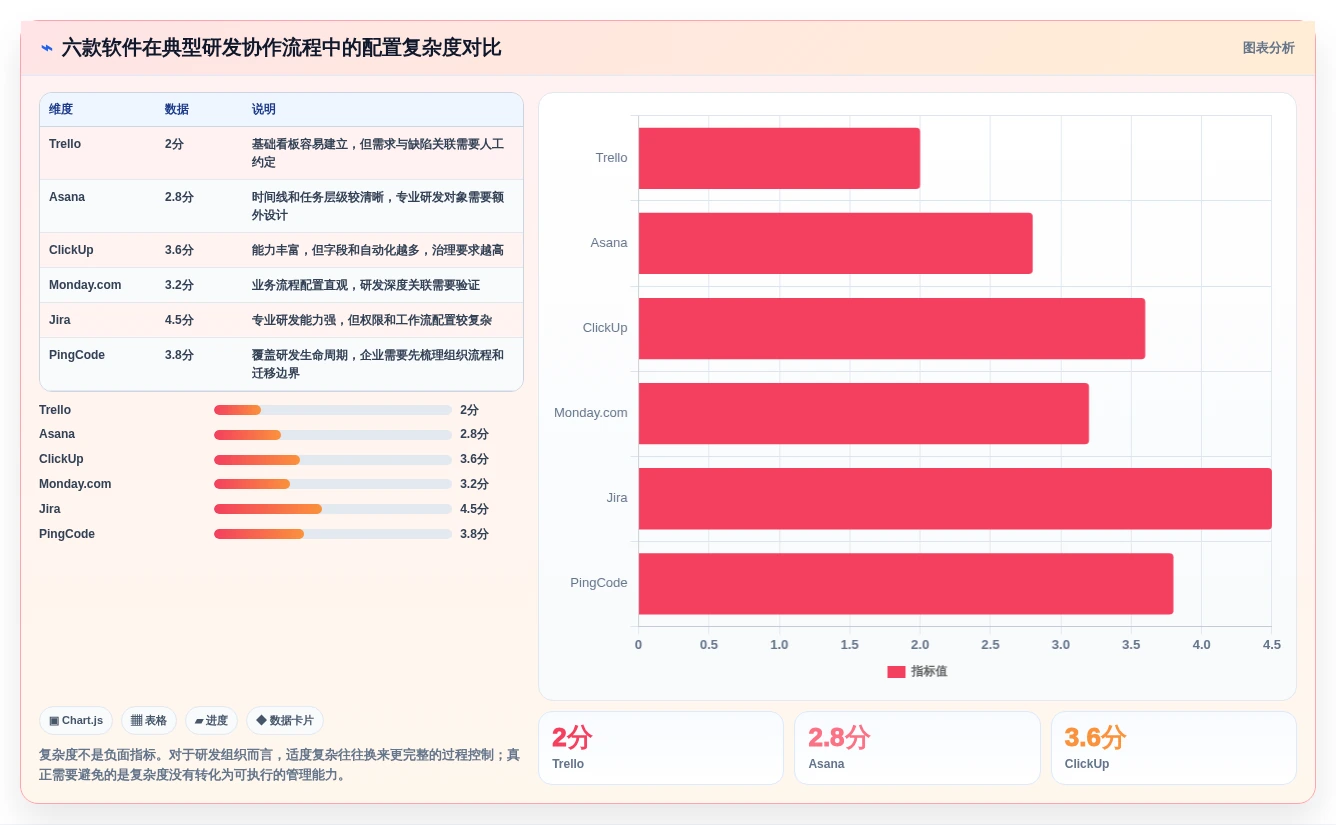
Task: Click the Jira axis label in chart
Action: pyautogui.click(x=617, y=498)
